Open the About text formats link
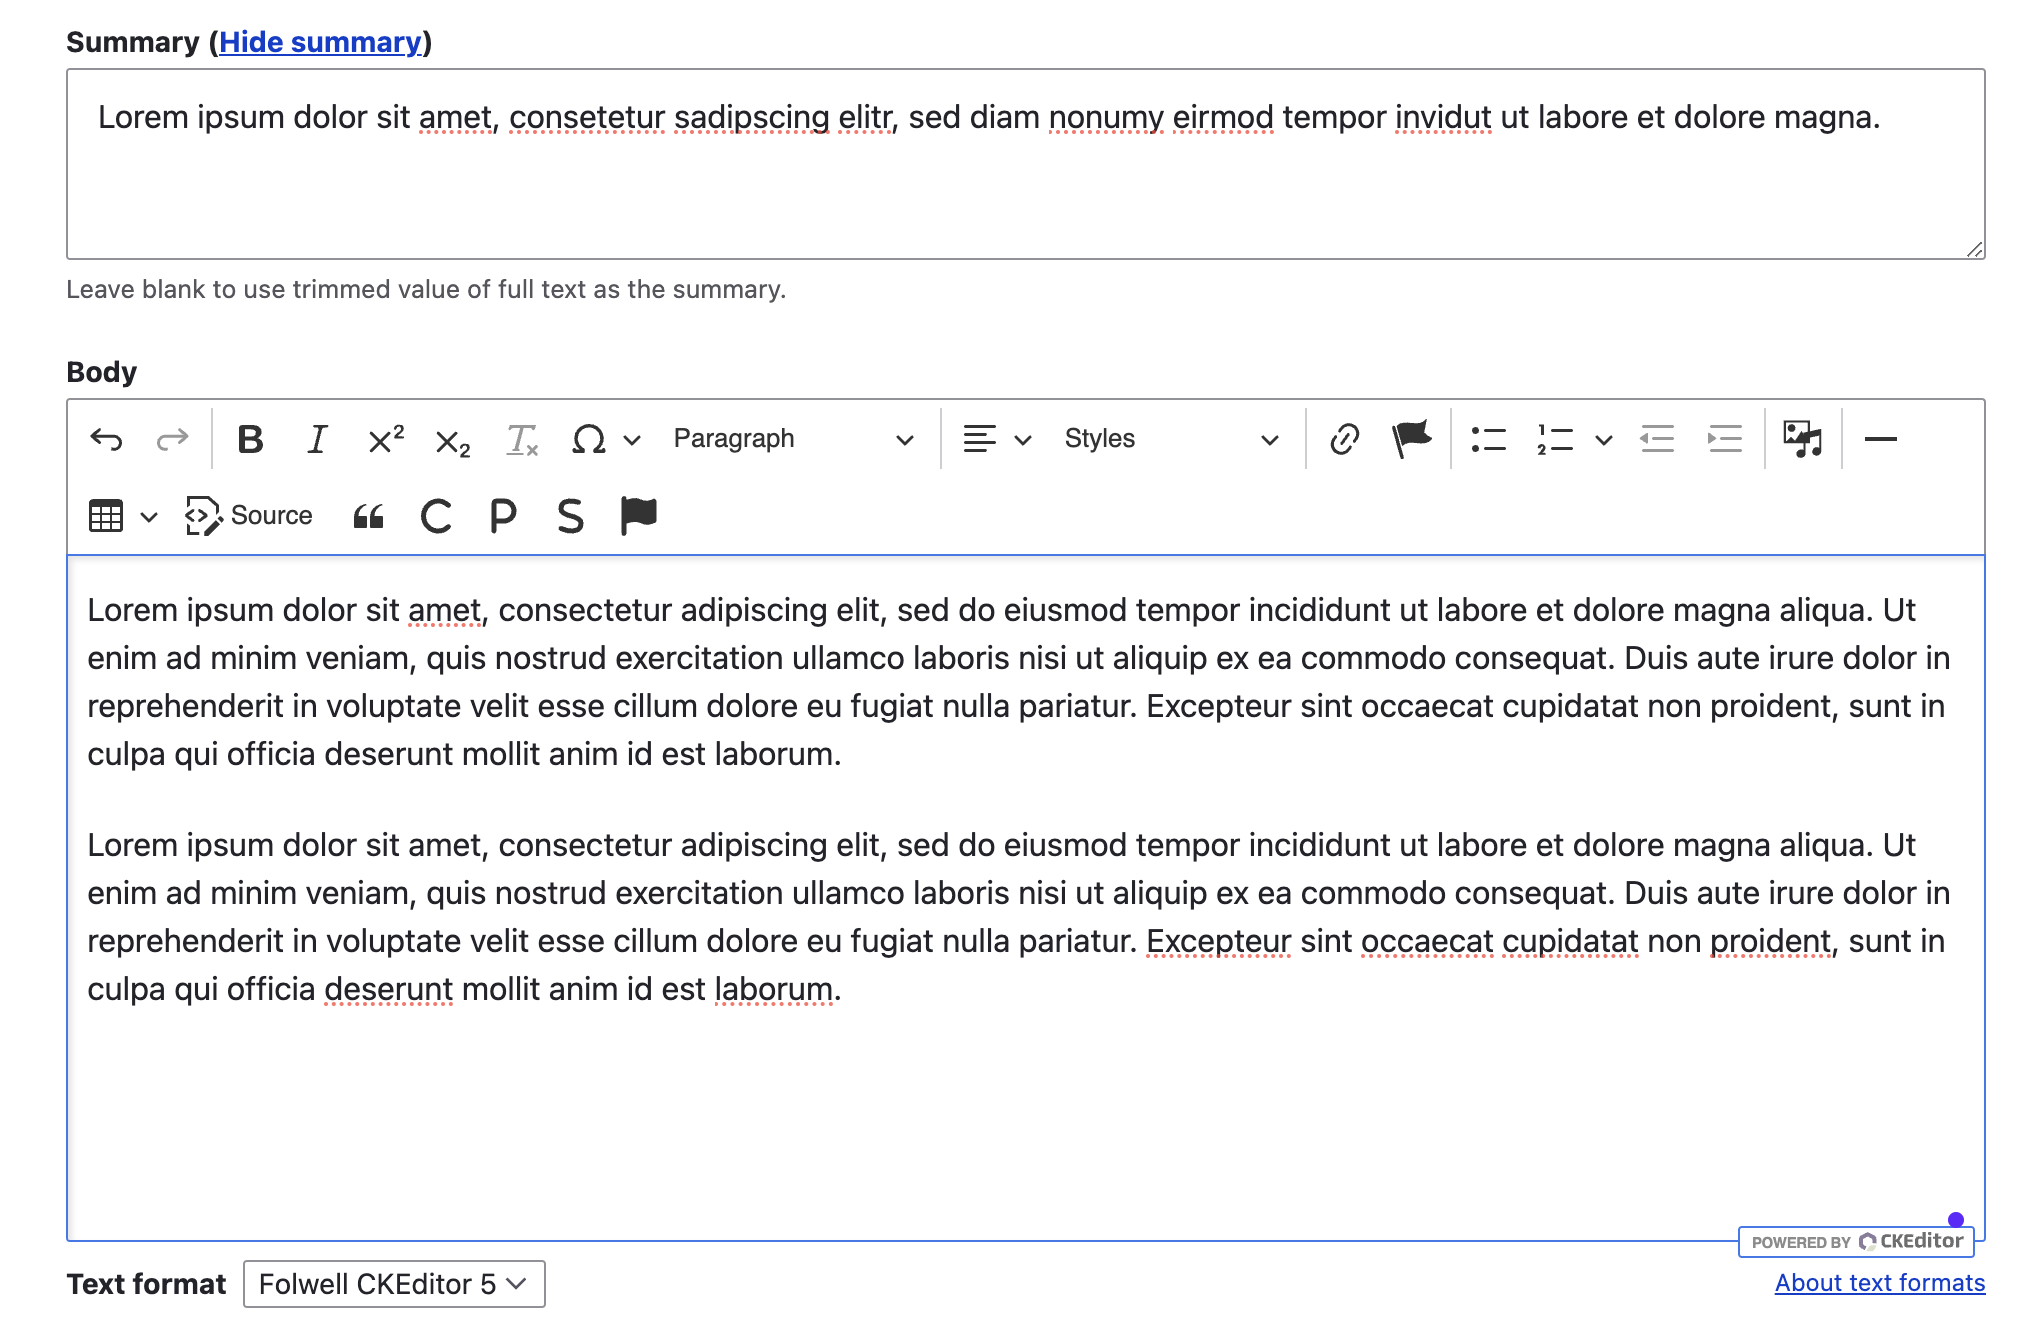 click(x=1879, y=1283)
